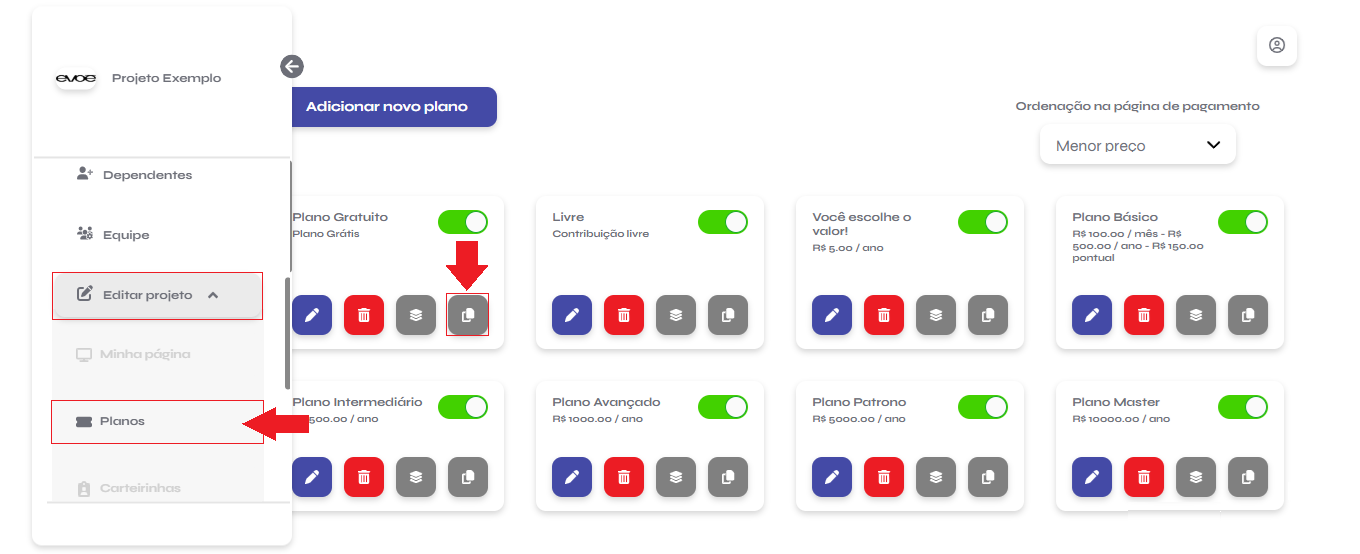Open the Menor preço ordering dropdown

click(x=1138, y=145)
